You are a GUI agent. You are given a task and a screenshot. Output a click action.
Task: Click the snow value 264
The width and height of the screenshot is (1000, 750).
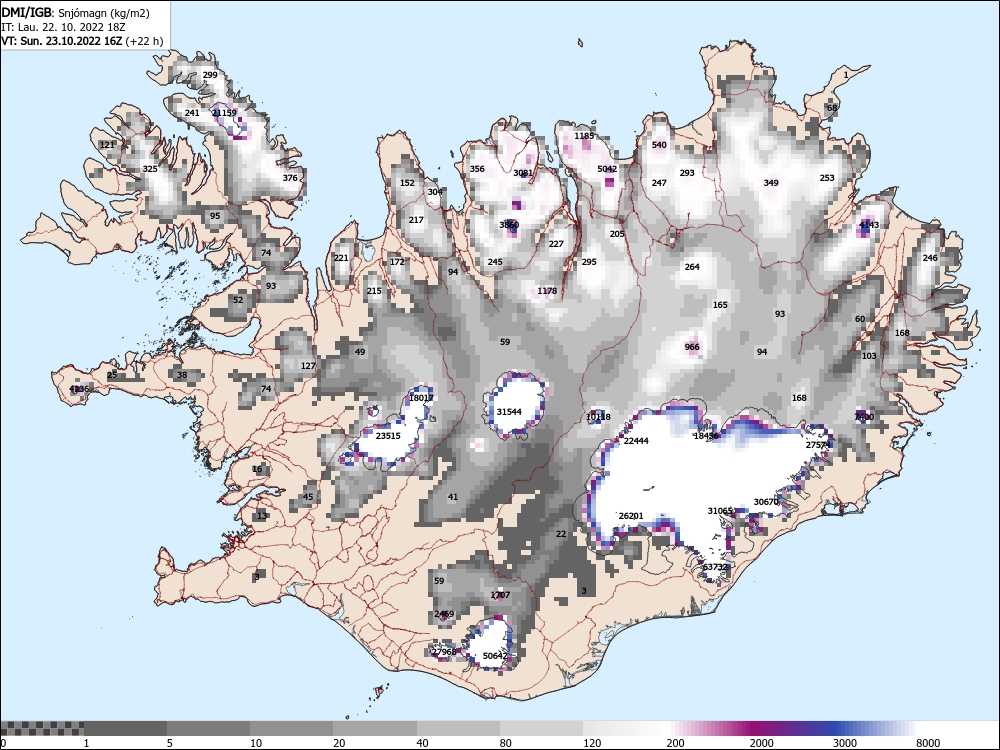[x=692, y=267]
